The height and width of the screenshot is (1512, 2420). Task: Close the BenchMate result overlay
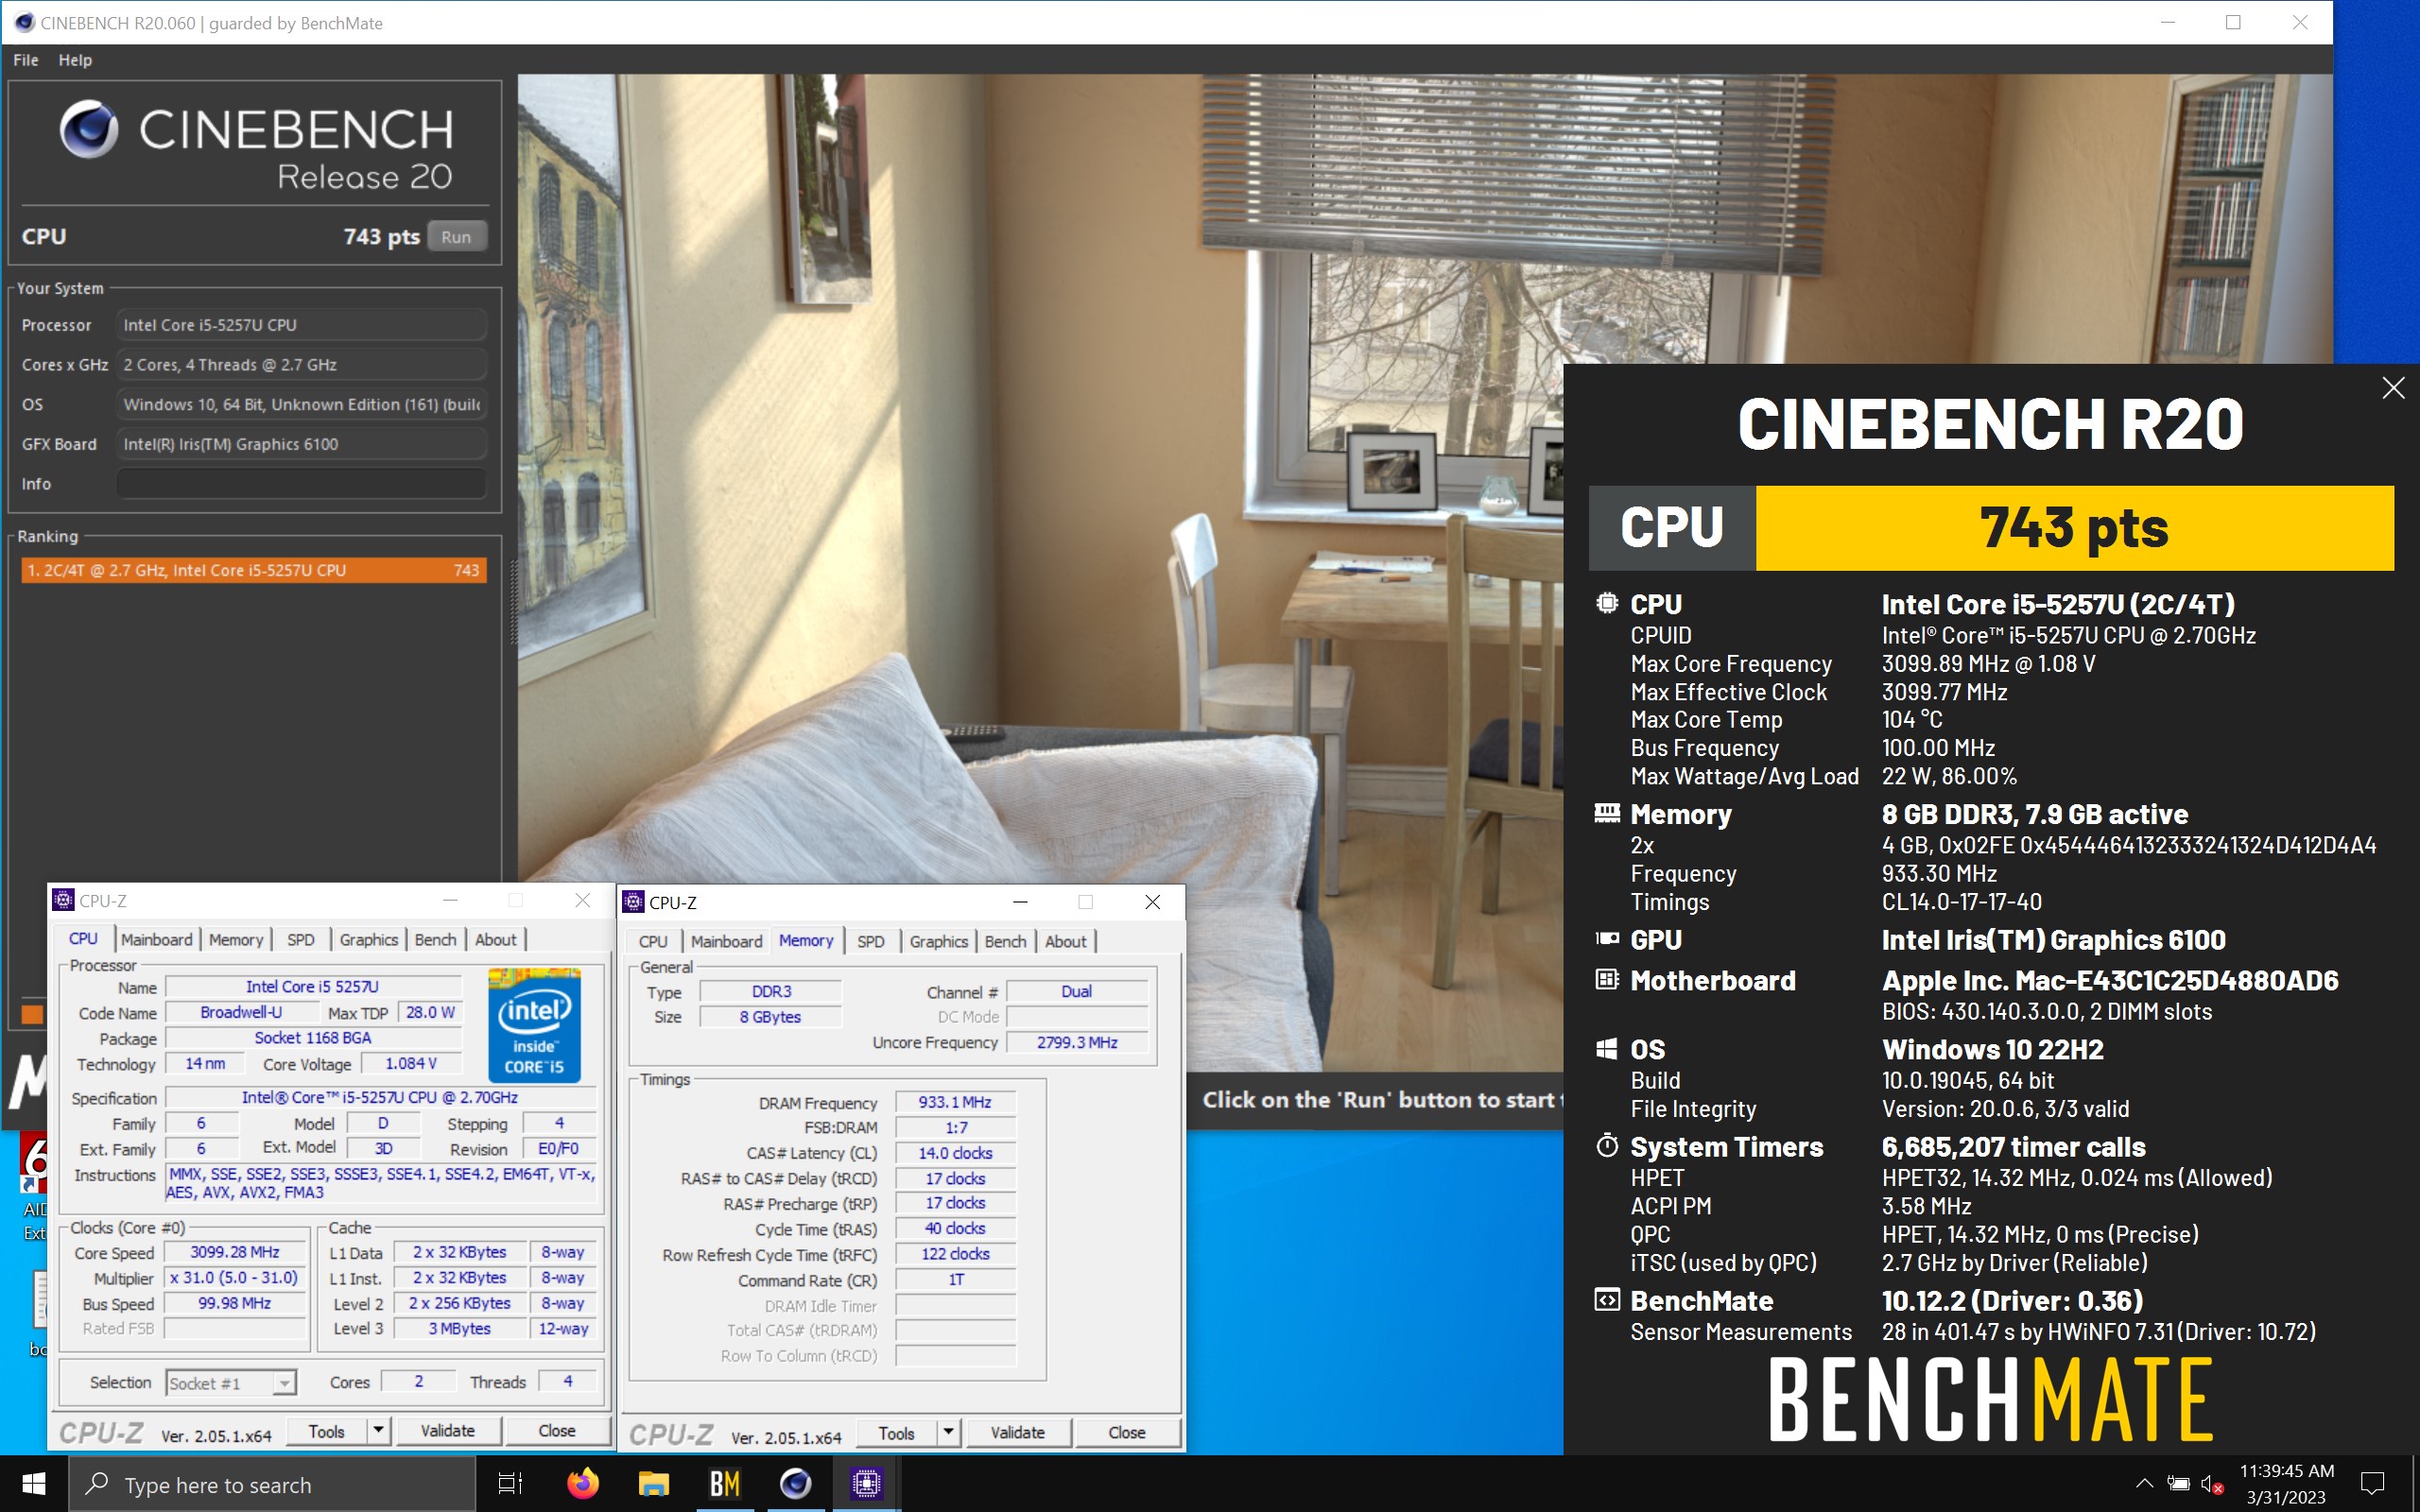(x=2392, y=388)
